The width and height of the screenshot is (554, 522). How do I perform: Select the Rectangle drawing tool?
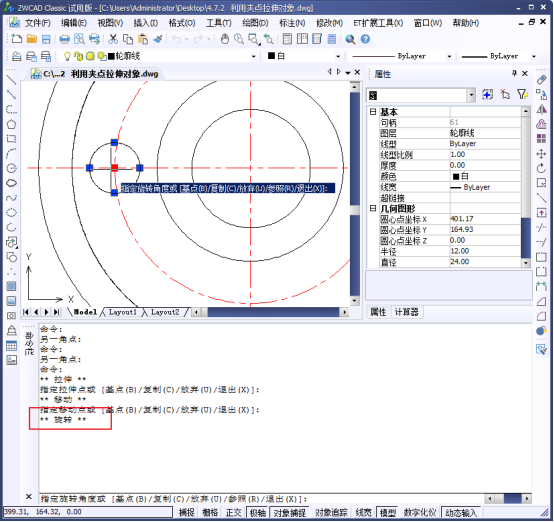(x=12, y=139)
